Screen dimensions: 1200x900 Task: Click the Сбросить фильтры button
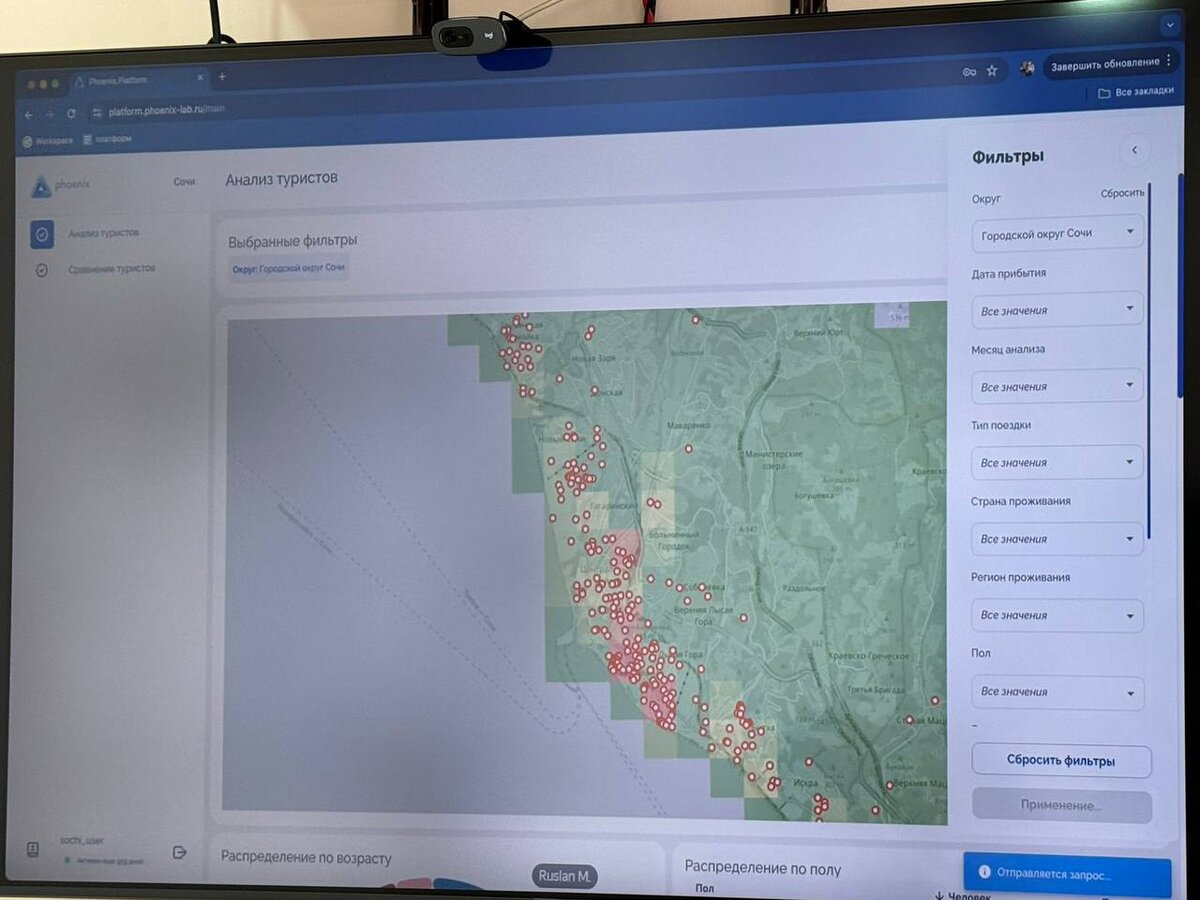1061,761
